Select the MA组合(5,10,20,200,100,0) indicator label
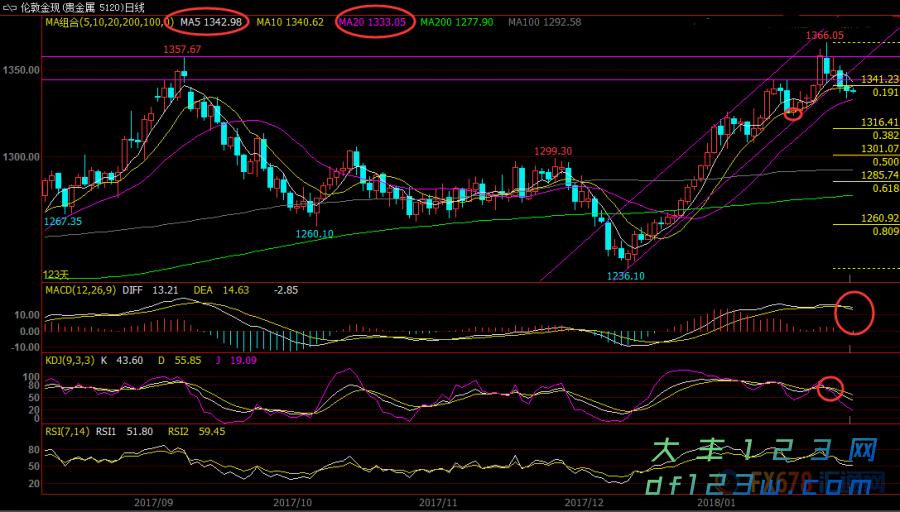900x512 pixels. tap(109, 22)
